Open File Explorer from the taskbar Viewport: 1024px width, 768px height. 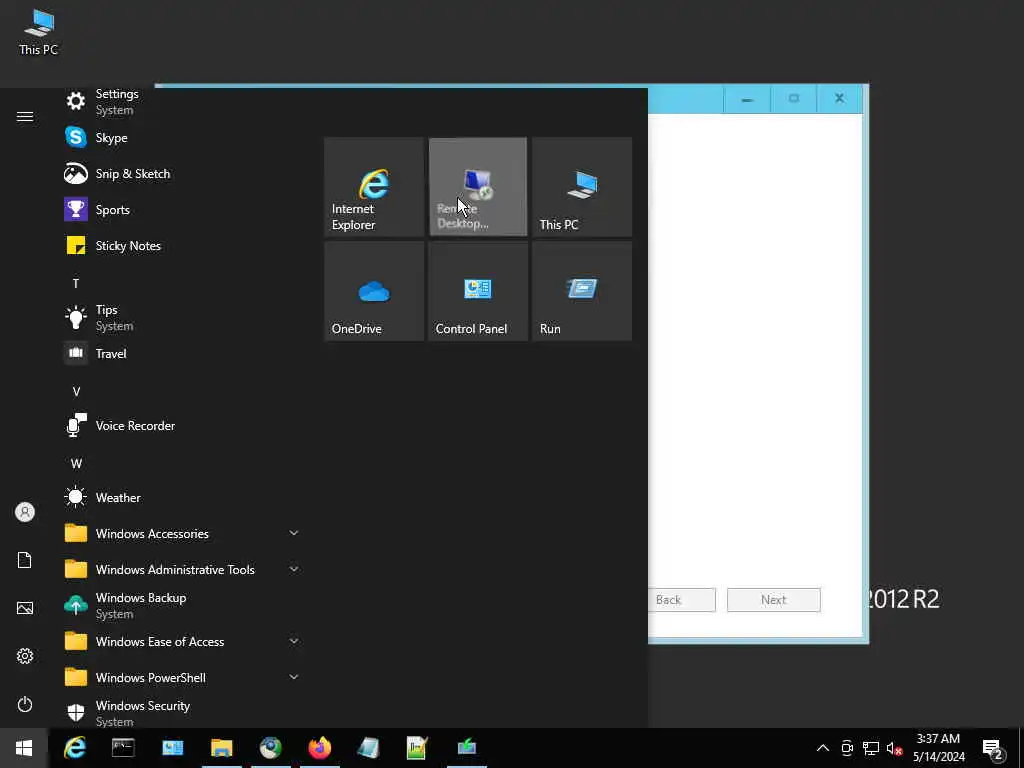coord(221,748)
